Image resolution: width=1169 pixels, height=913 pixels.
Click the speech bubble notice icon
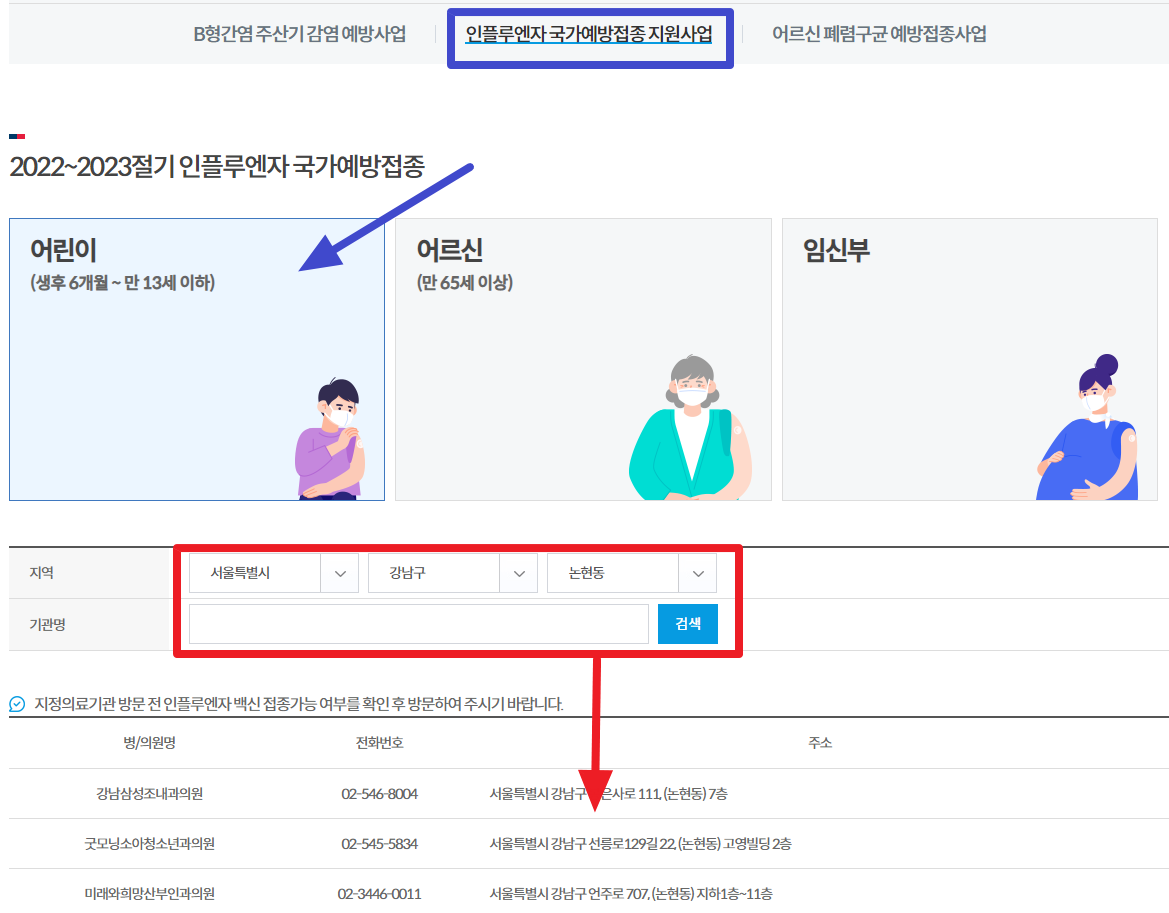(15, 700)
